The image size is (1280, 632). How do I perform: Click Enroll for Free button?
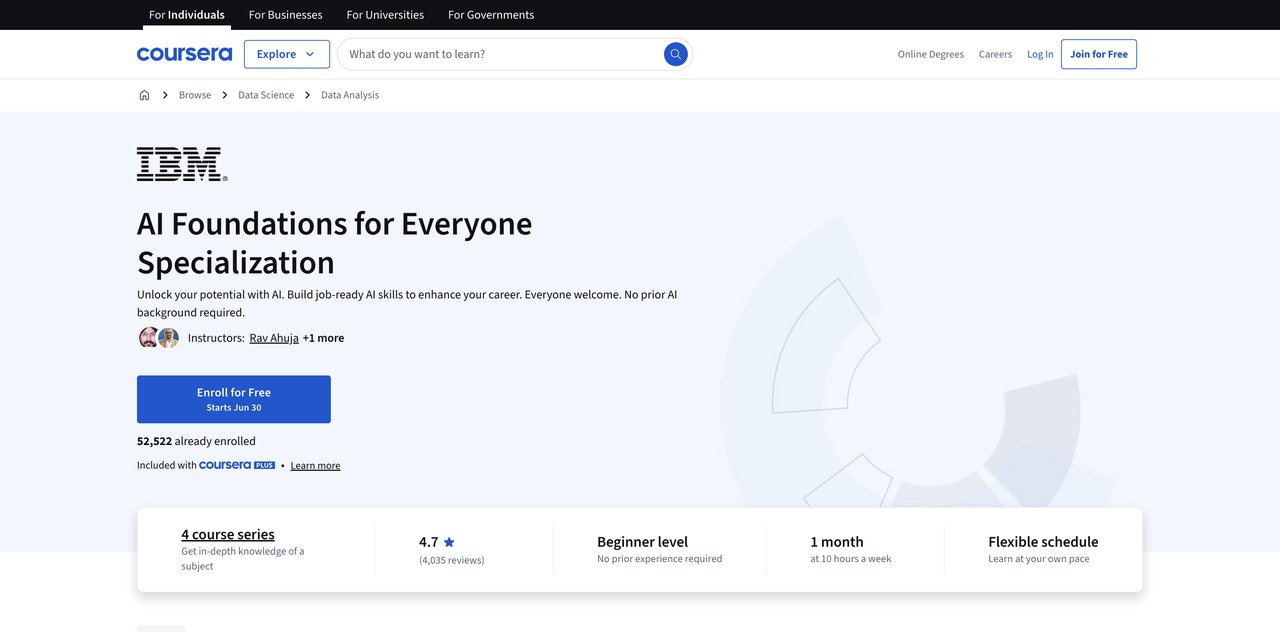234,399
